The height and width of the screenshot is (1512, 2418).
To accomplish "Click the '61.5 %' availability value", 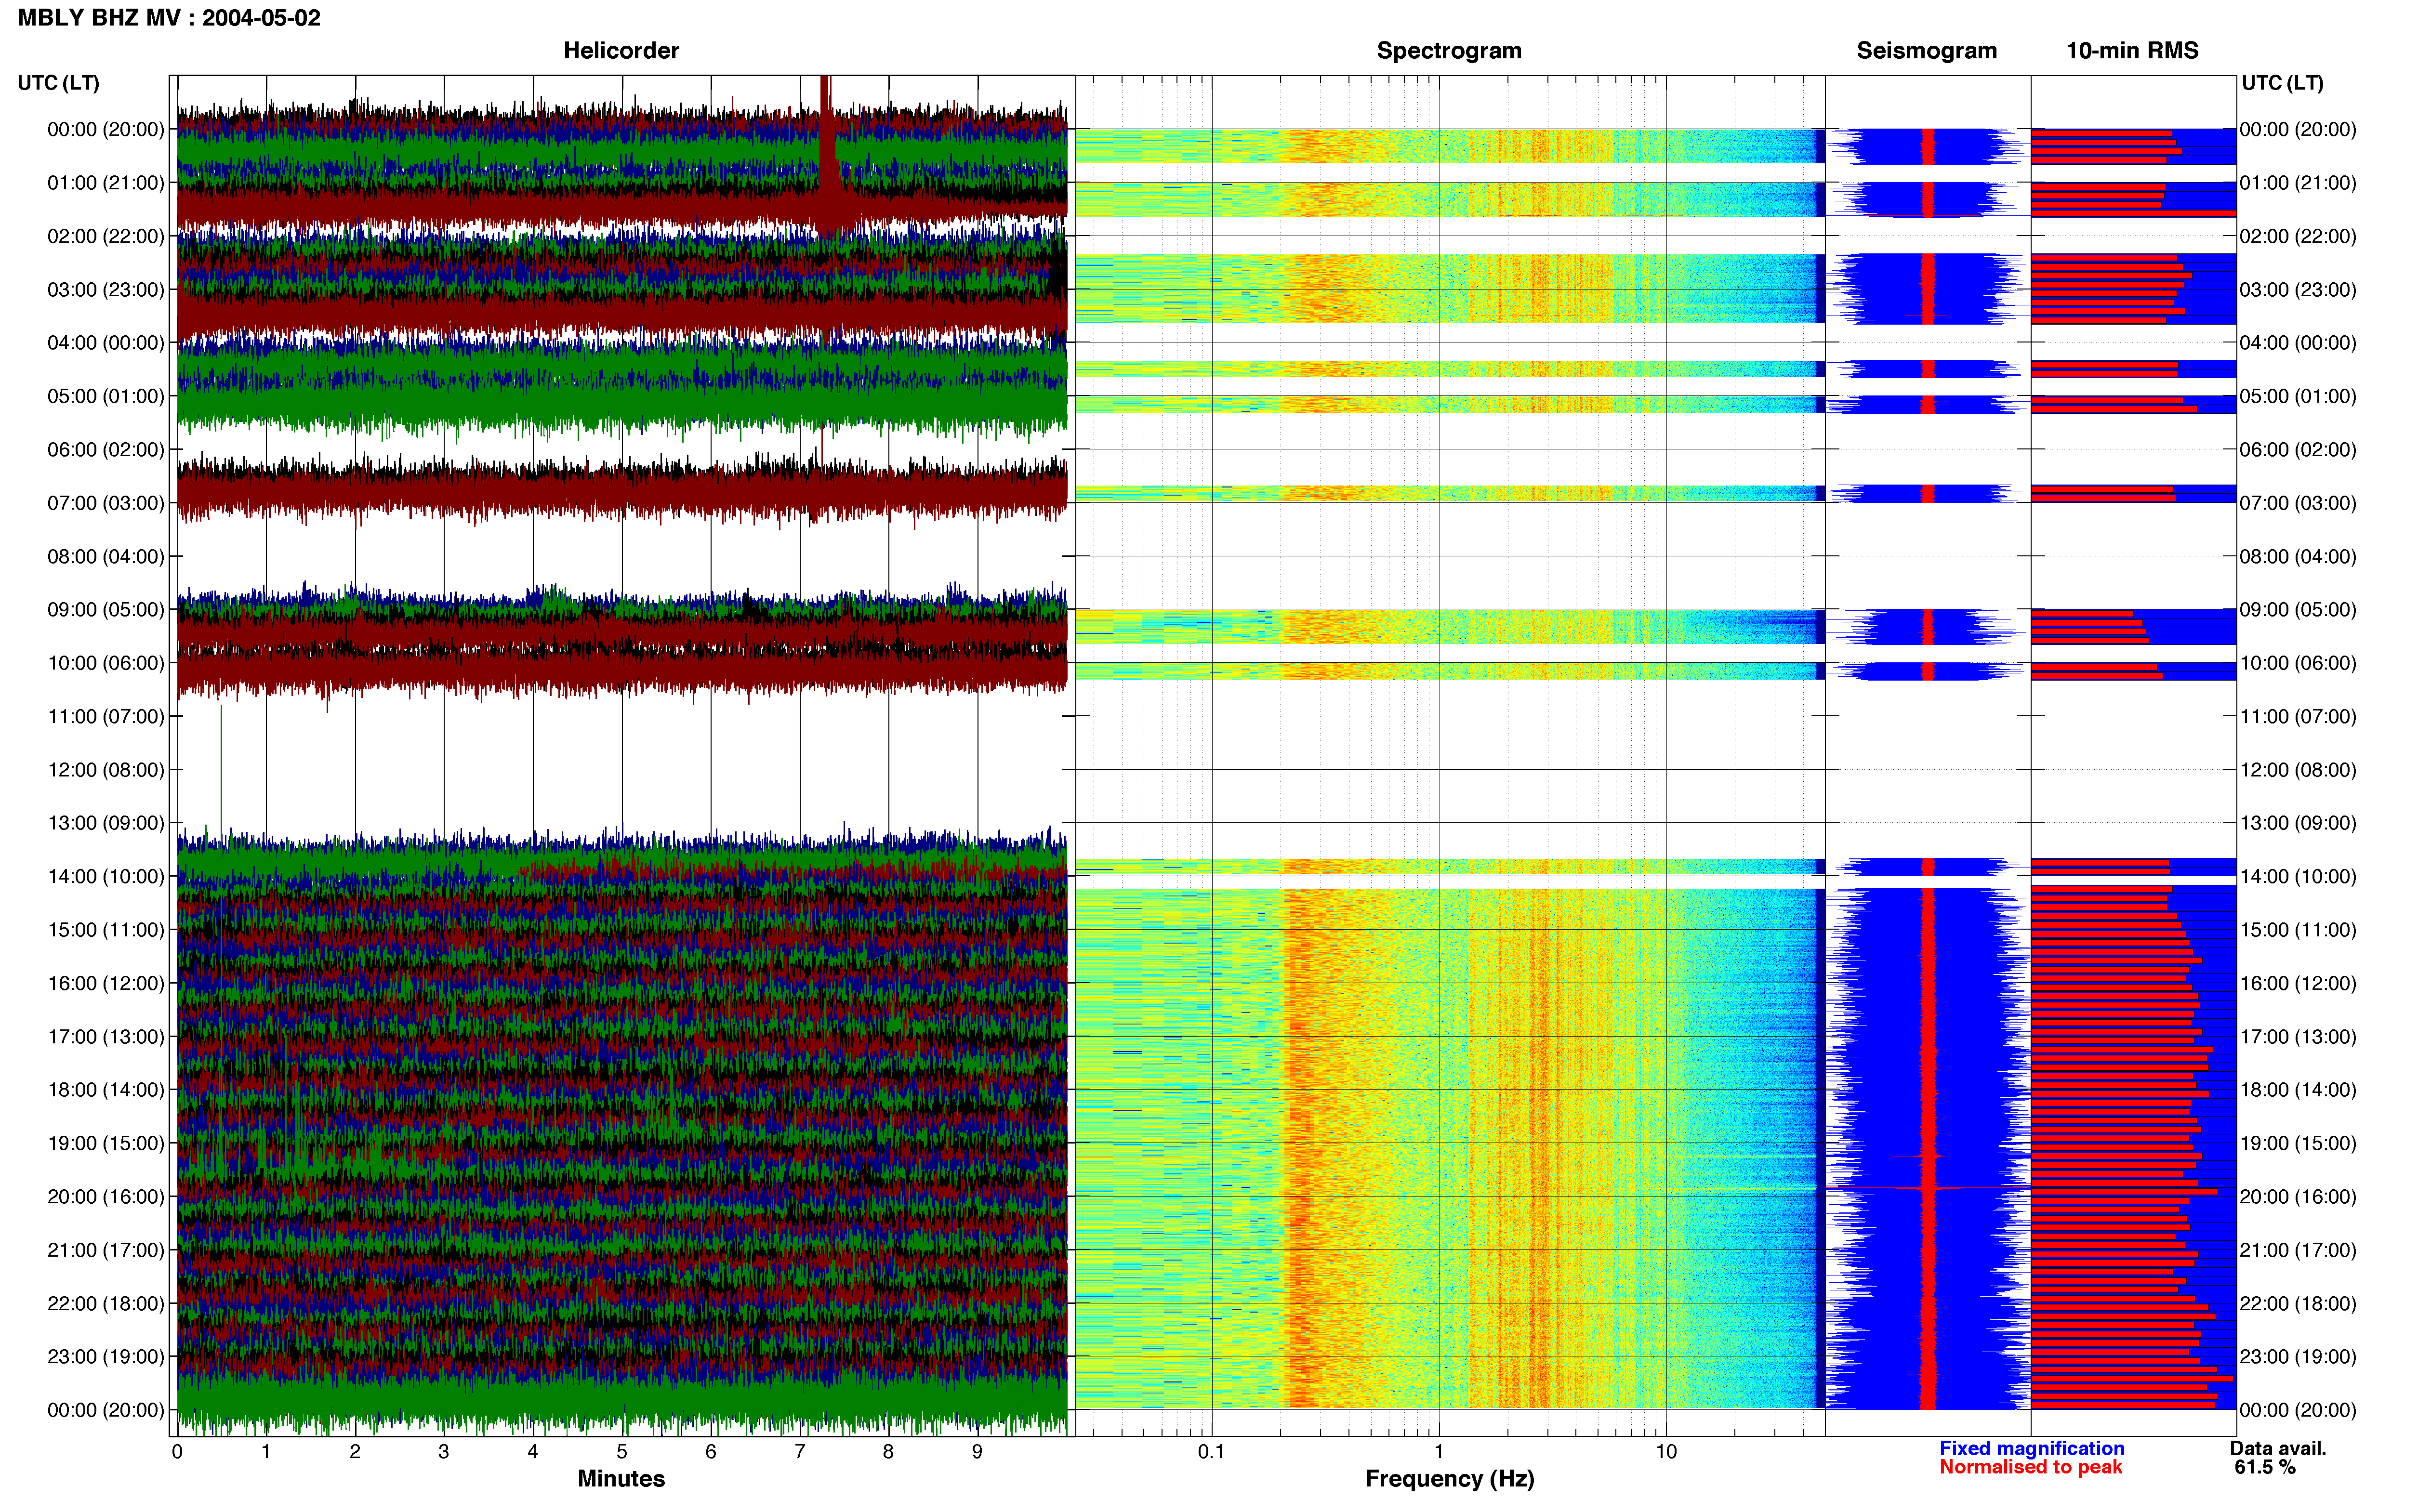I will point(2265,1468).
